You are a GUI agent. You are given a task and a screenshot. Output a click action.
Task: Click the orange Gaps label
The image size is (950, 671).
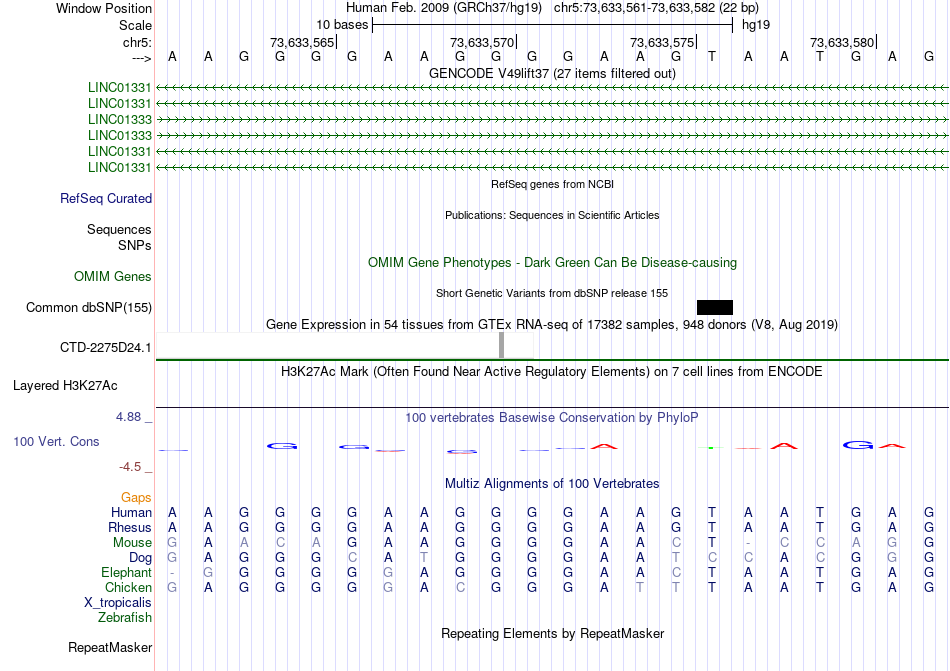pos(136,498)
